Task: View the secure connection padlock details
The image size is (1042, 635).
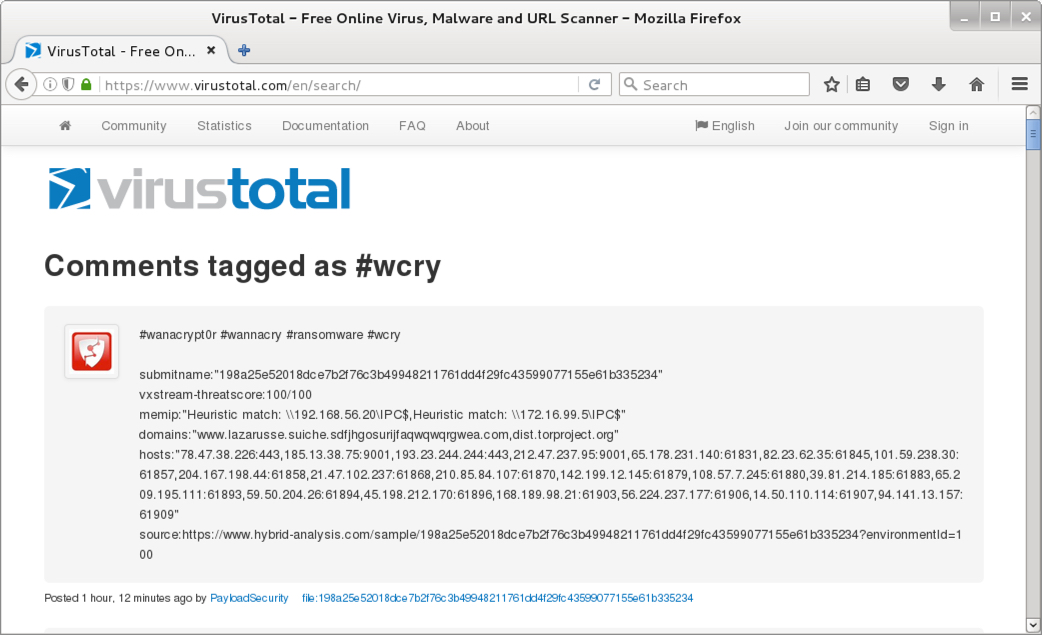Action: 86,84
